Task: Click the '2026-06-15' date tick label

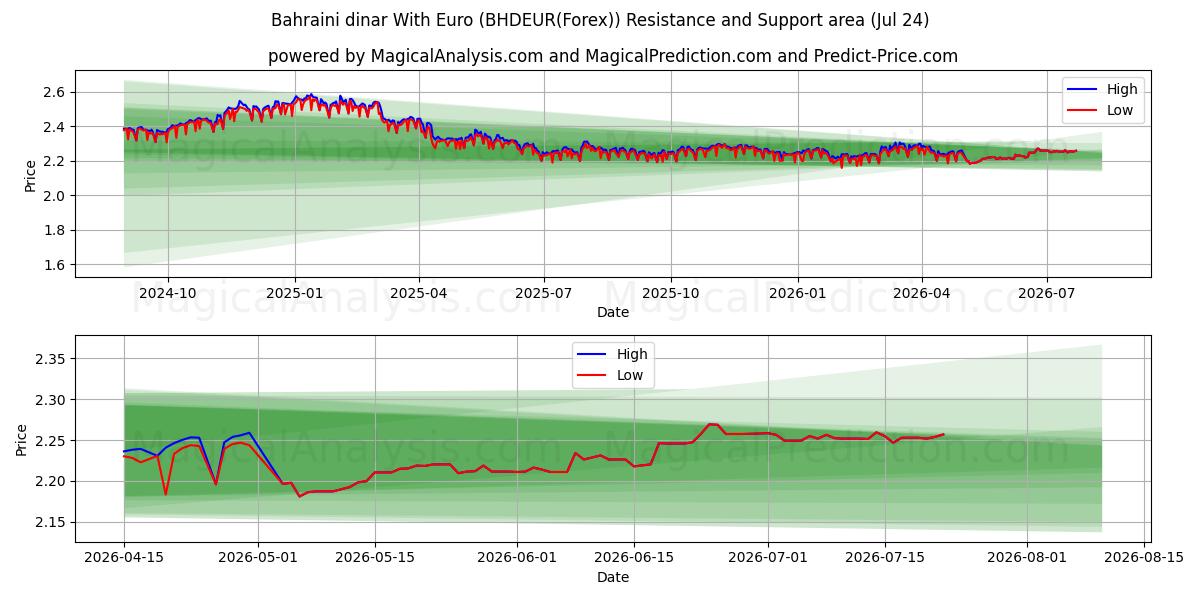Action: [634, 557]
